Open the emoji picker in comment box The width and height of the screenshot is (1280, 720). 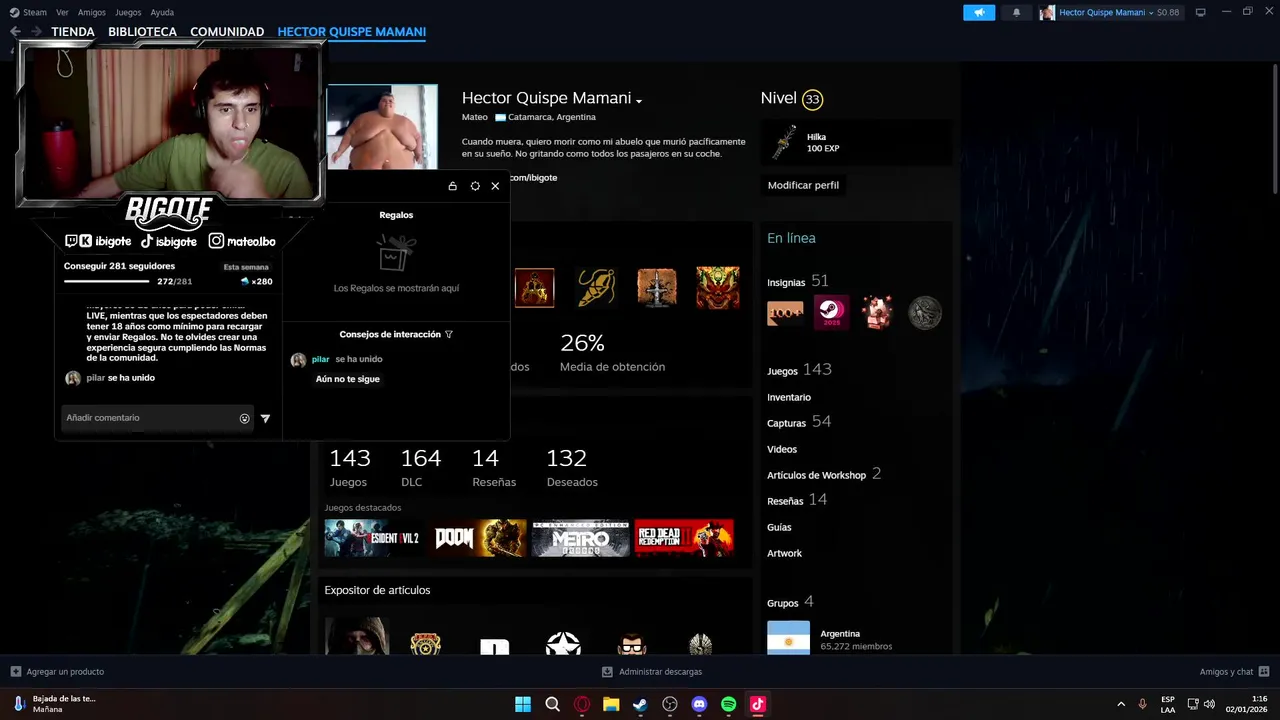(x=244, y=418)
